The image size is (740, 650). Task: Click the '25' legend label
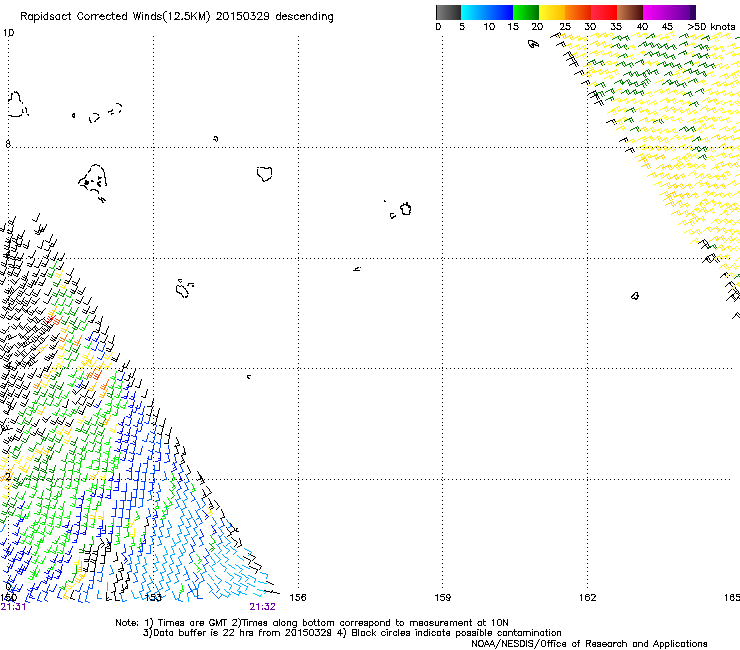pyautogui.click(x=564, y=27)
